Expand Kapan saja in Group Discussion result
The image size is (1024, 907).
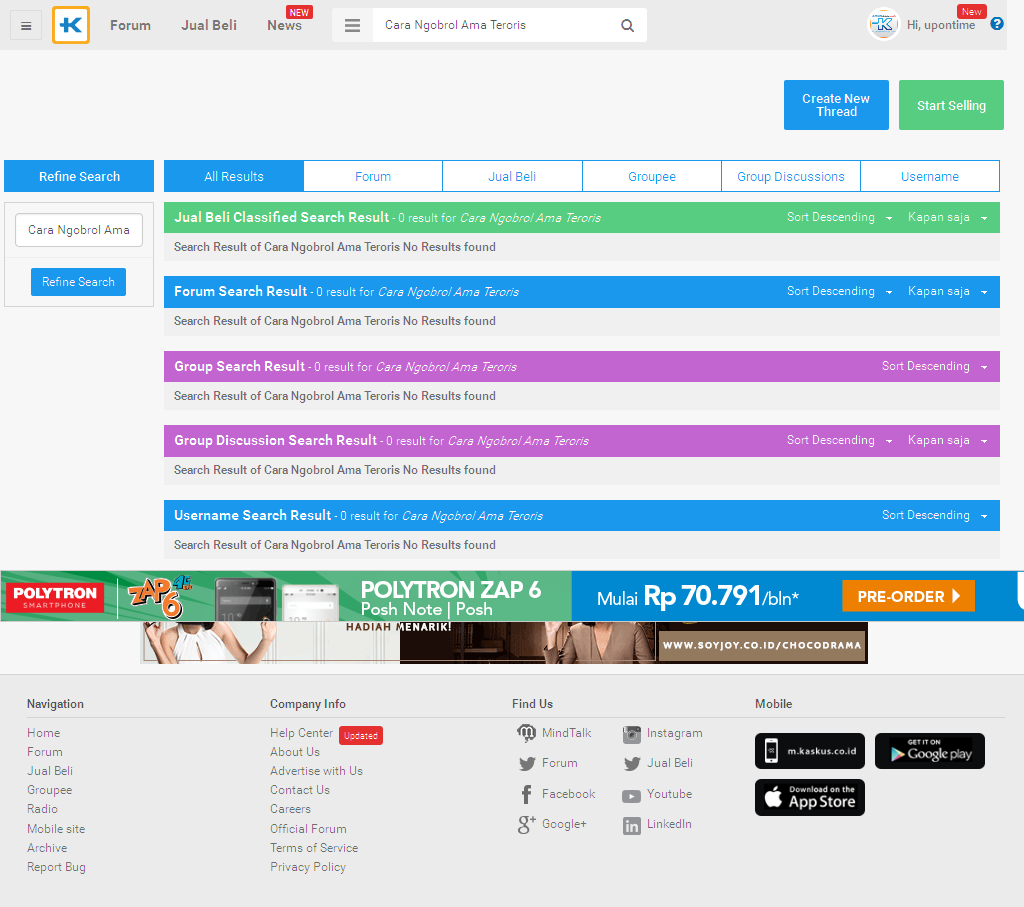coord(947,440)
